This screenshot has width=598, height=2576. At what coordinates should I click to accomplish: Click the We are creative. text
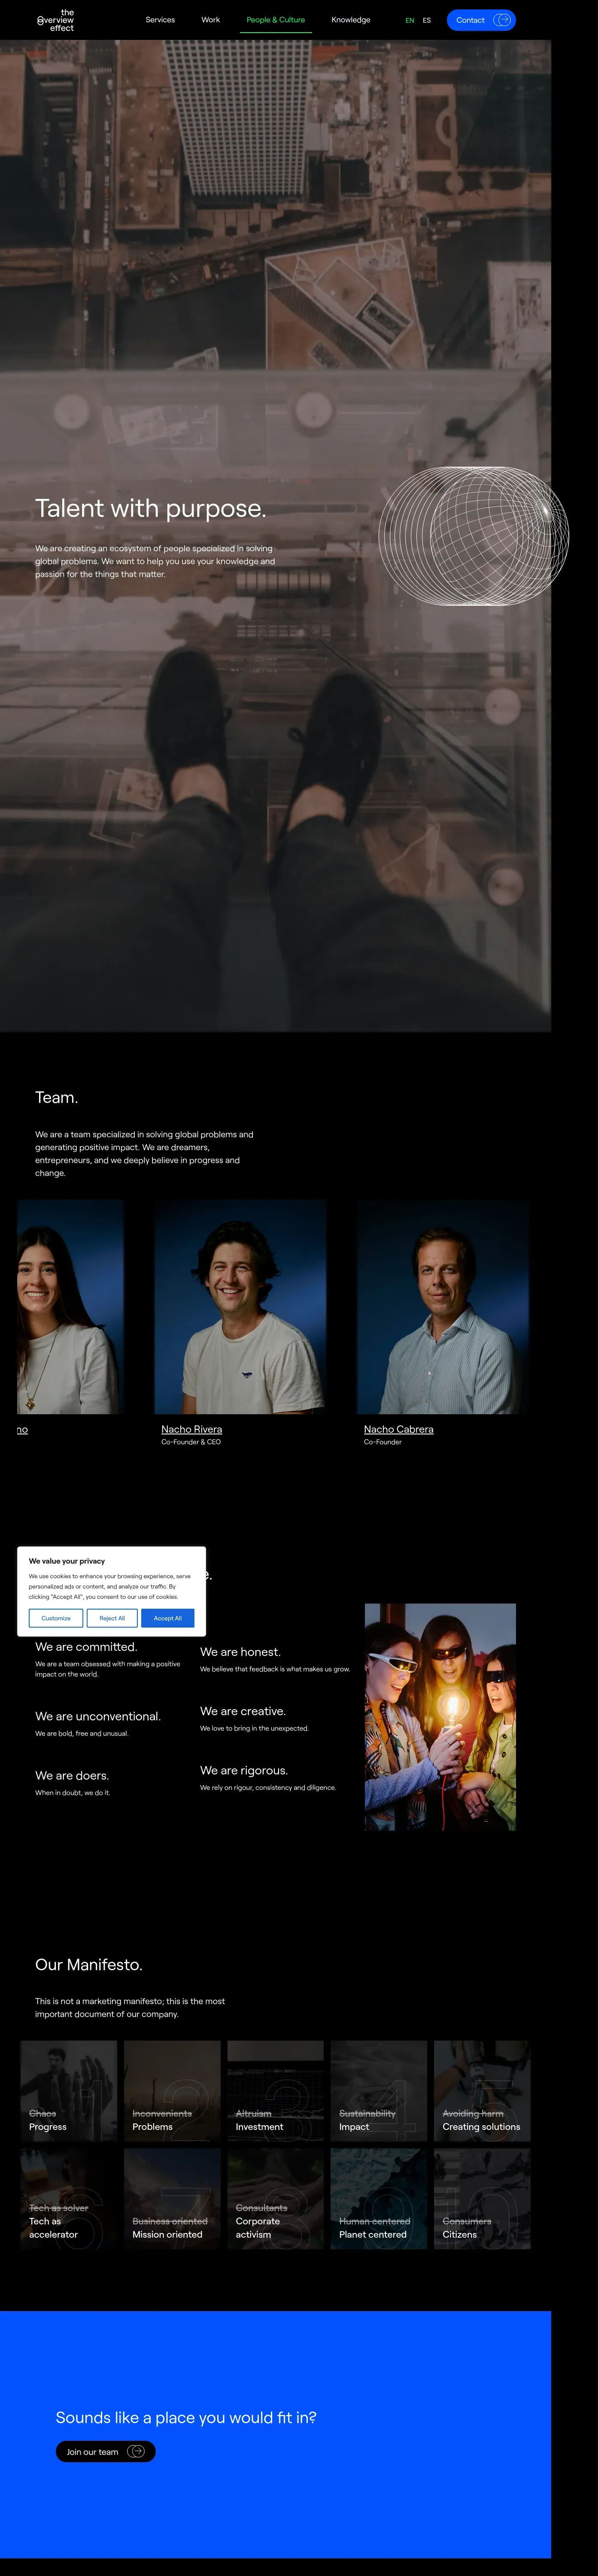click(243, 1711)
